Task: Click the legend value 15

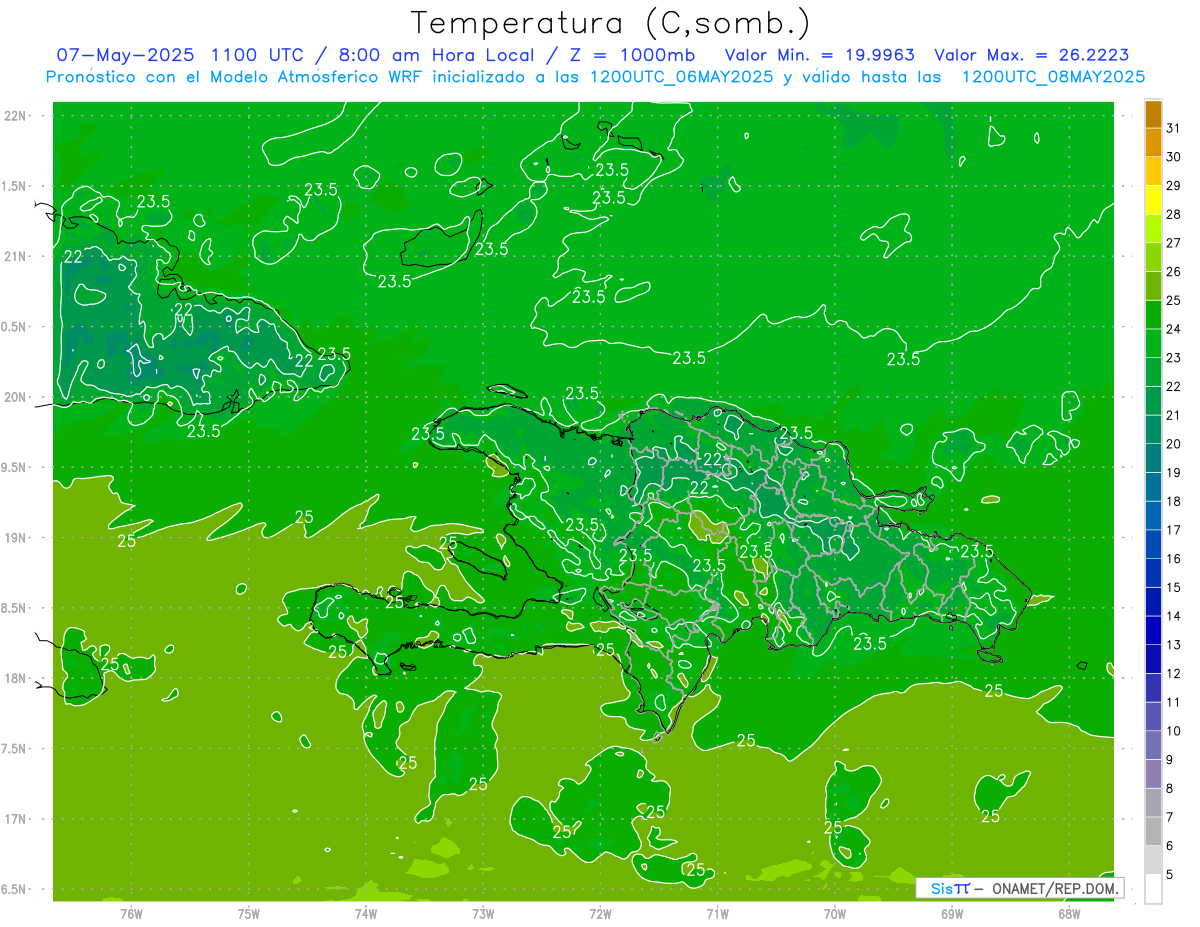Action: 1173,587
